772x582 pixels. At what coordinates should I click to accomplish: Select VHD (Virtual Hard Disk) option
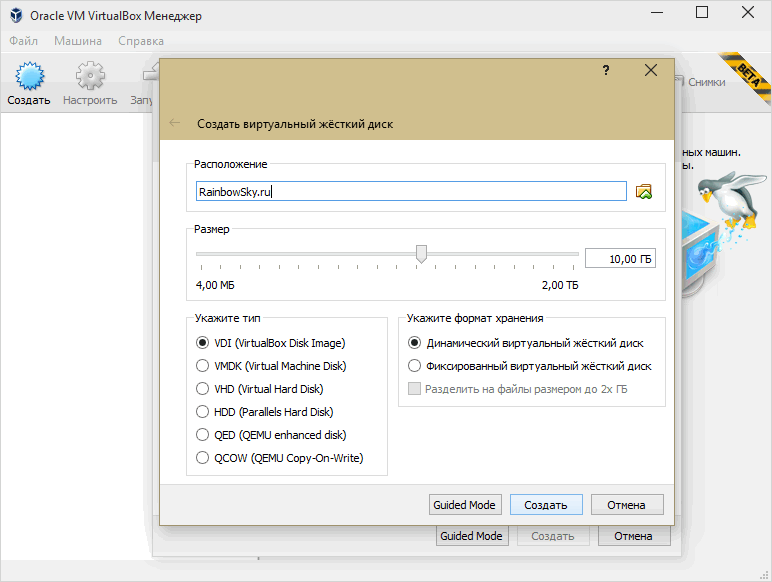point(259,389)
